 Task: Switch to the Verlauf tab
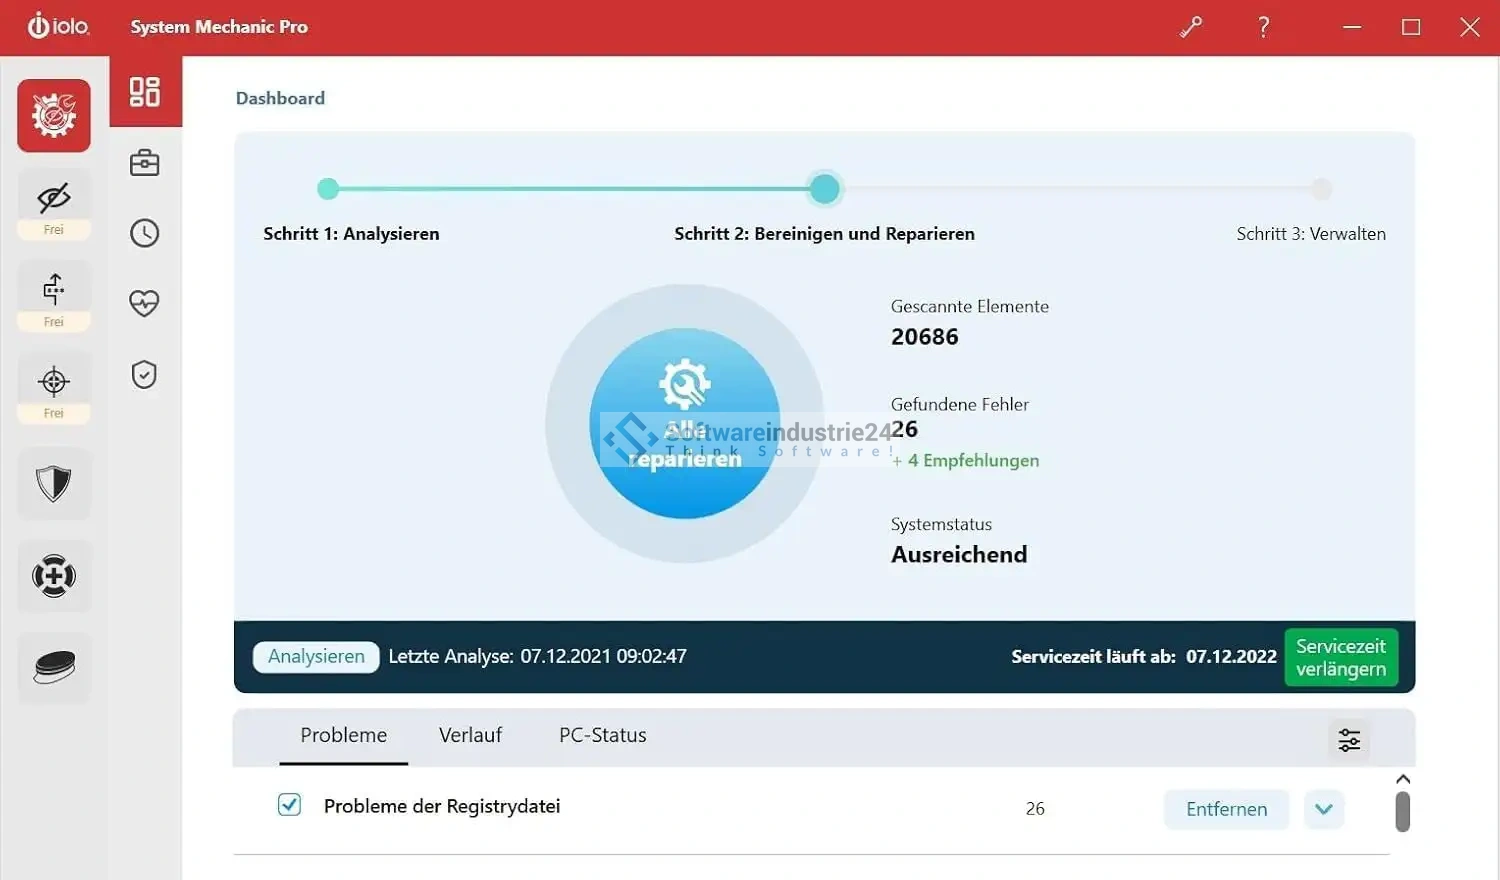[470, 735]
